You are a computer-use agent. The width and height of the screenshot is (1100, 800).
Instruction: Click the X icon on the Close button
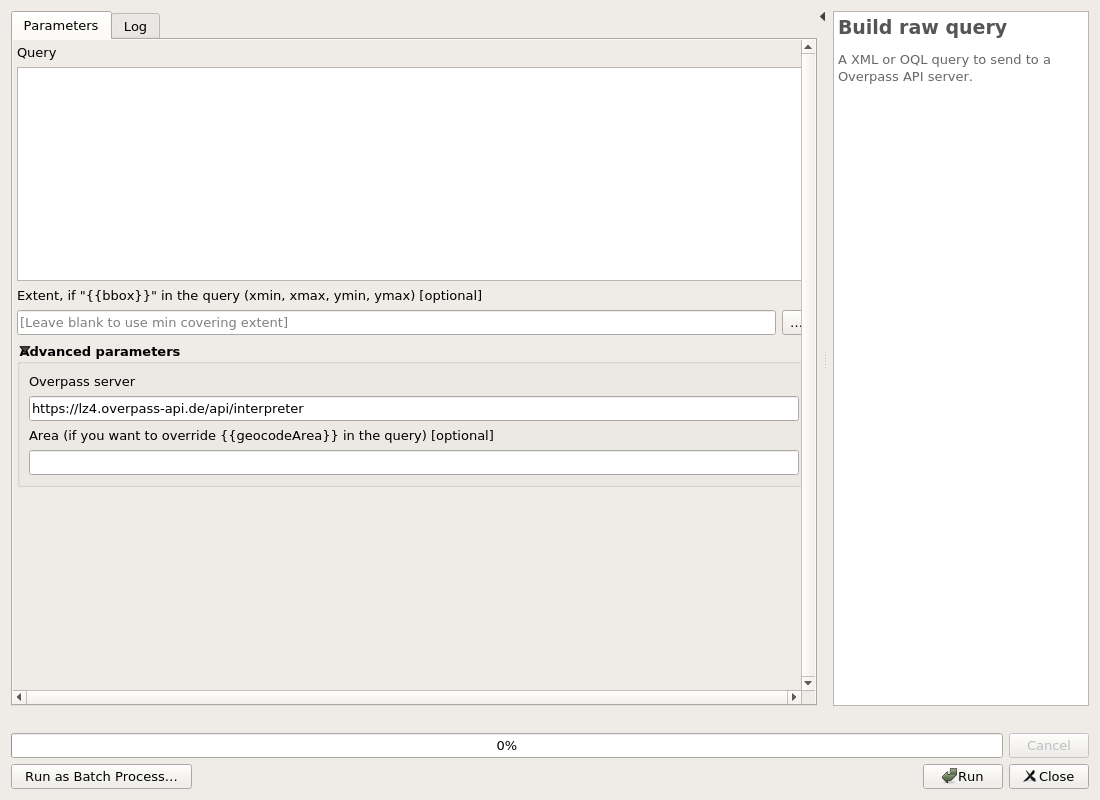point(1030,776)
